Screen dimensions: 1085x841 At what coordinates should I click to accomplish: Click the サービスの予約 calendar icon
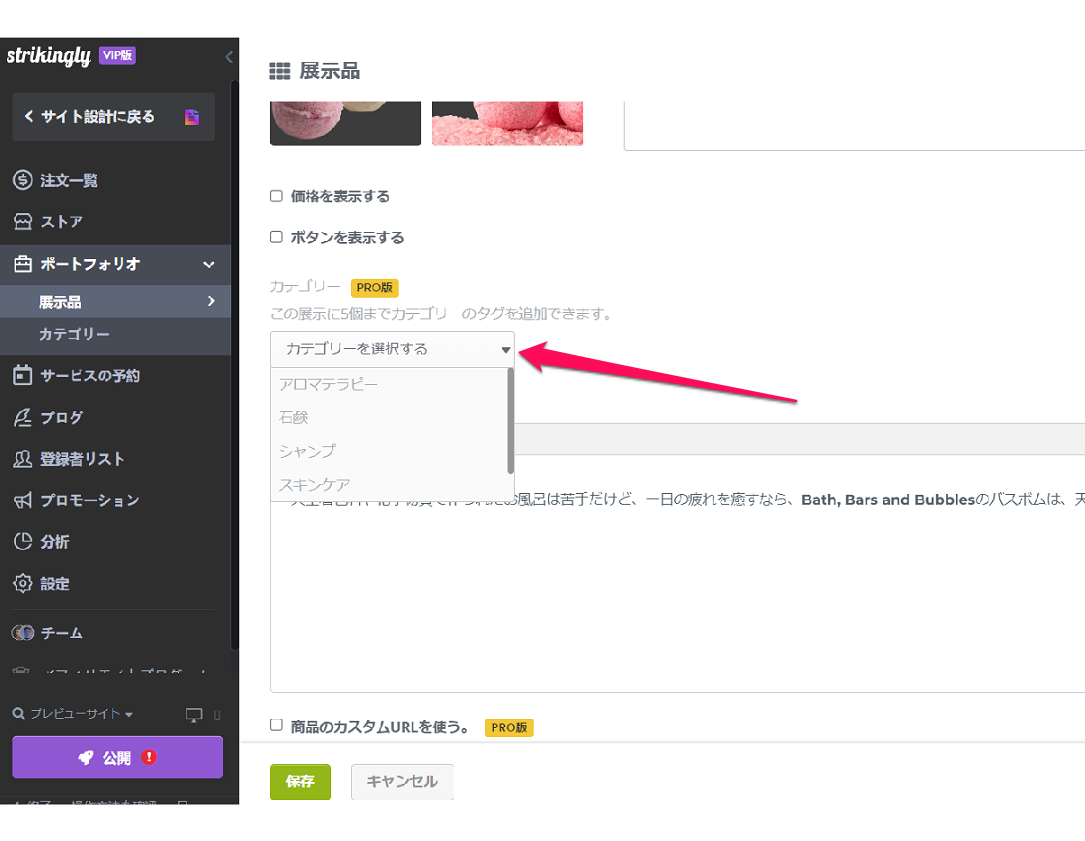(x=23, y=375)
